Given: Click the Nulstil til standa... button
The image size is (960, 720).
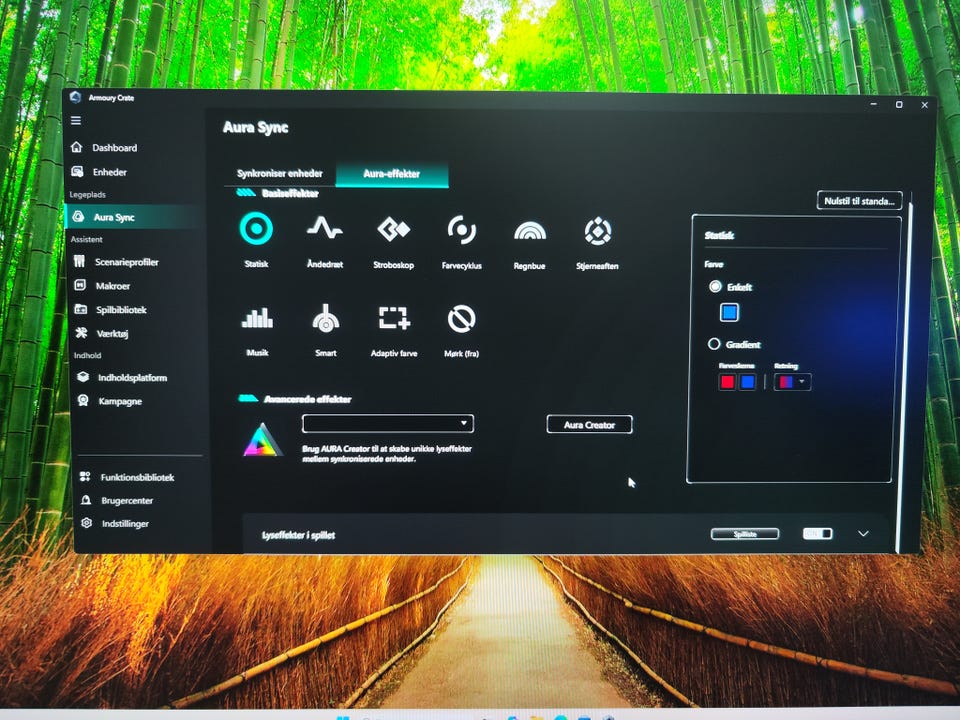Looking at the screenshot, I should click(860, 201).
